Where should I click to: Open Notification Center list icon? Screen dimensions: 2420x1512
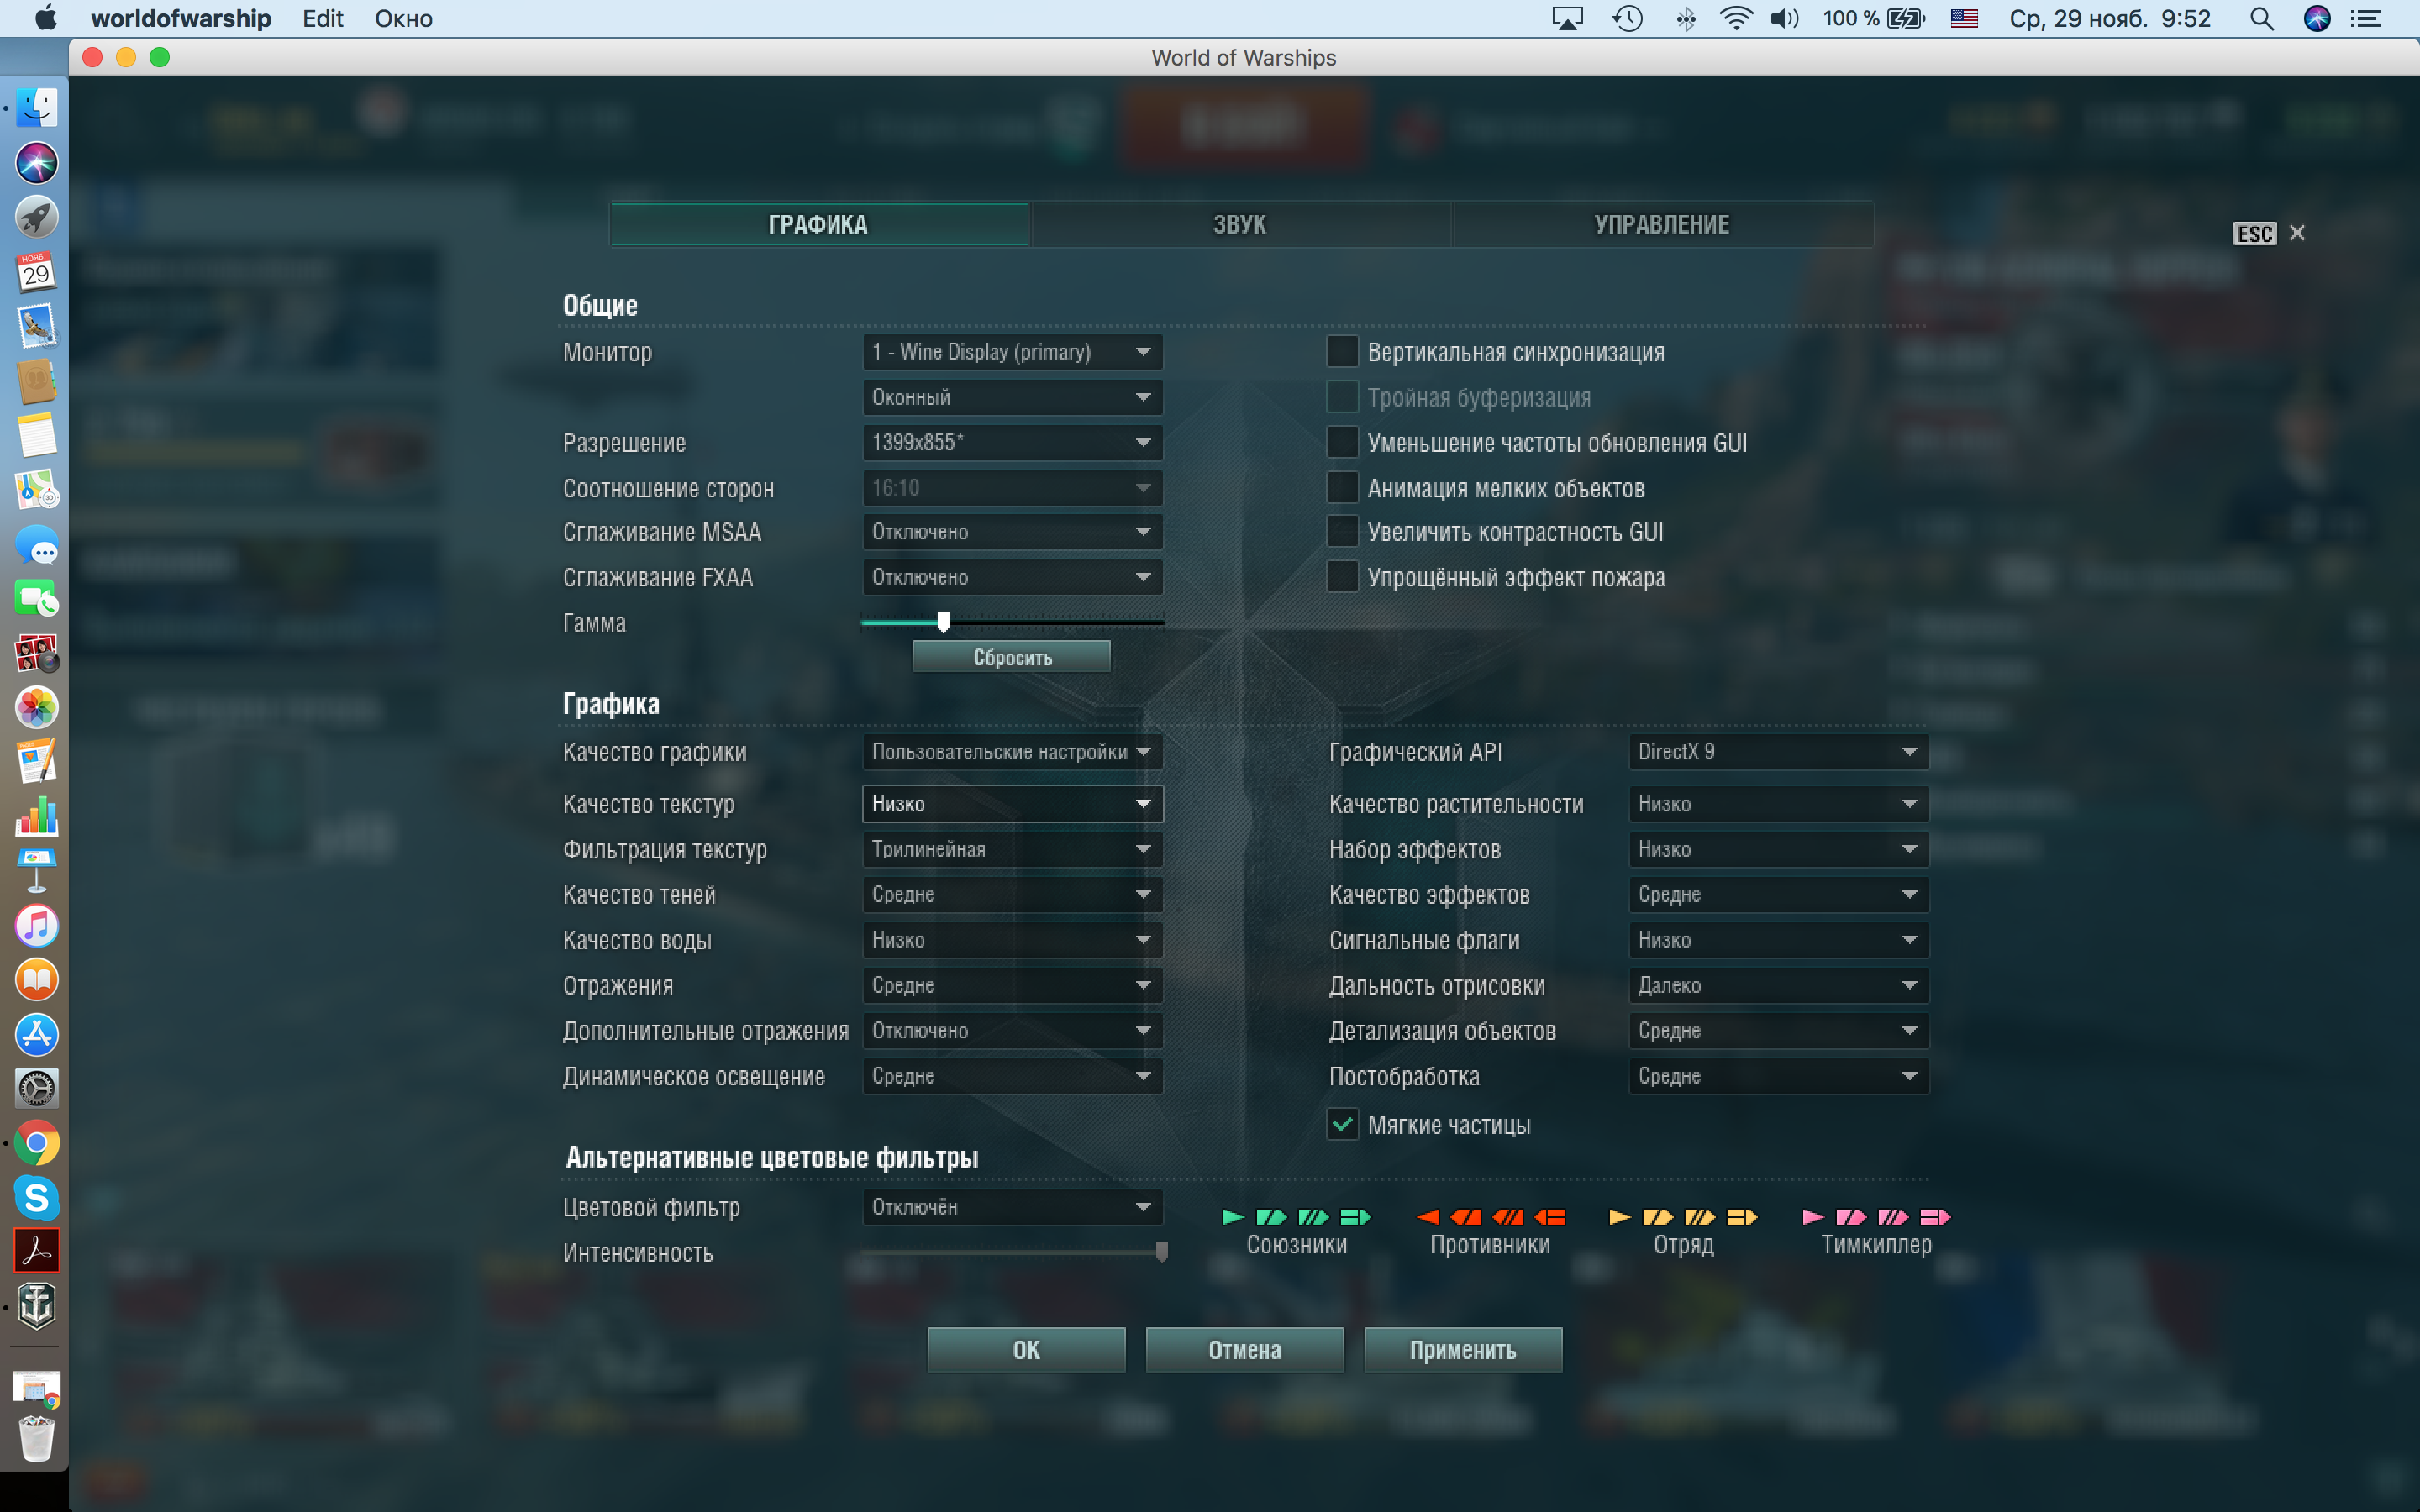pos(2366,19)
